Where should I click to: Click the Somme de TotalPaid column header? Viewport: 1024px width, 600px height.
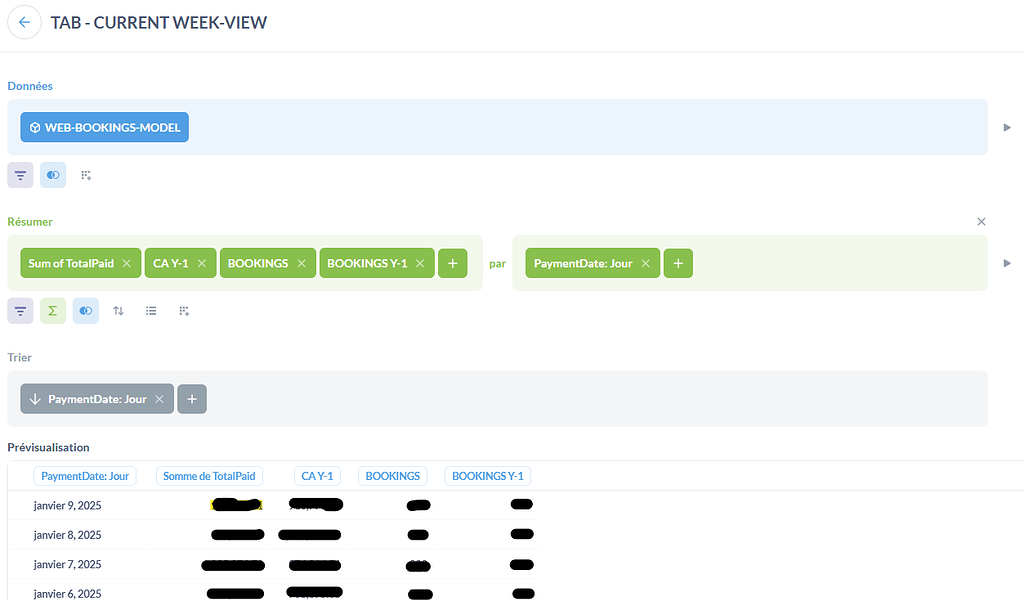[209, 476]
